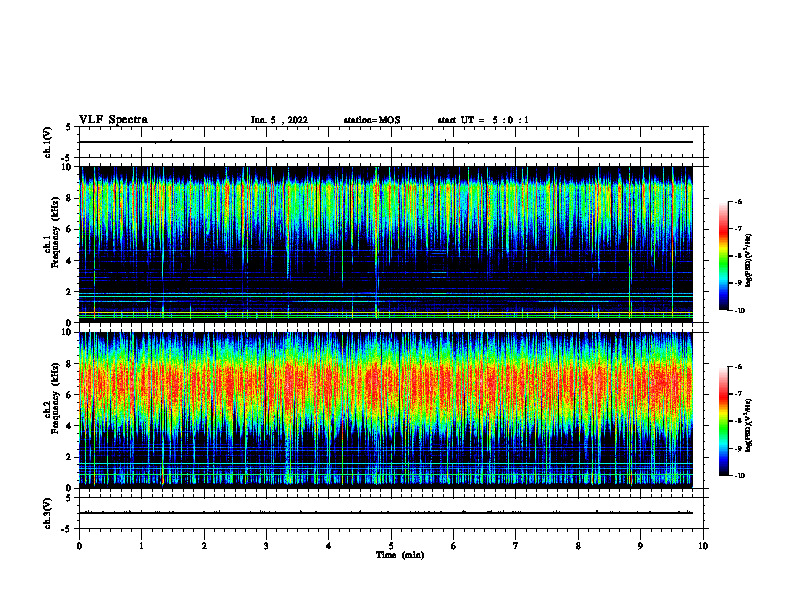Click the "Jan. 5 , 2022" date text
Screen dimensions: 792x612
click(279, 120)
